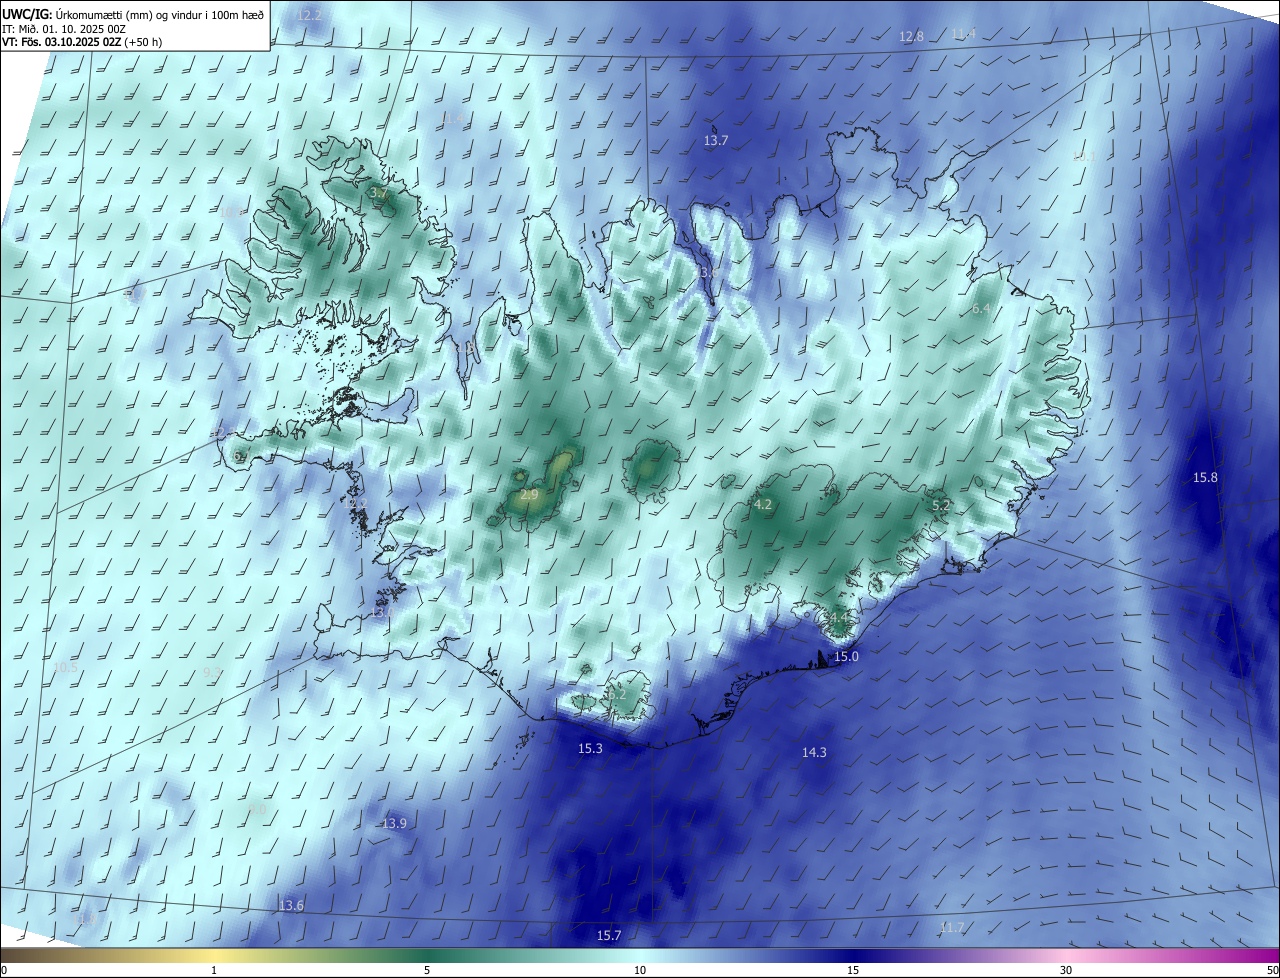Click the 10.1 value label on the map
The image size is (1280, 978).
[x=1083, y=157]
